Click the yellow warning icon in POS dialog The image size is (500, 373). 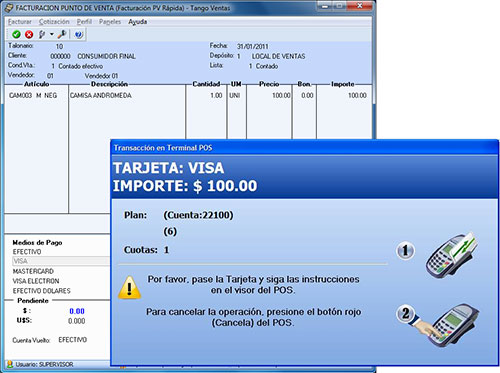pos(129,287)
